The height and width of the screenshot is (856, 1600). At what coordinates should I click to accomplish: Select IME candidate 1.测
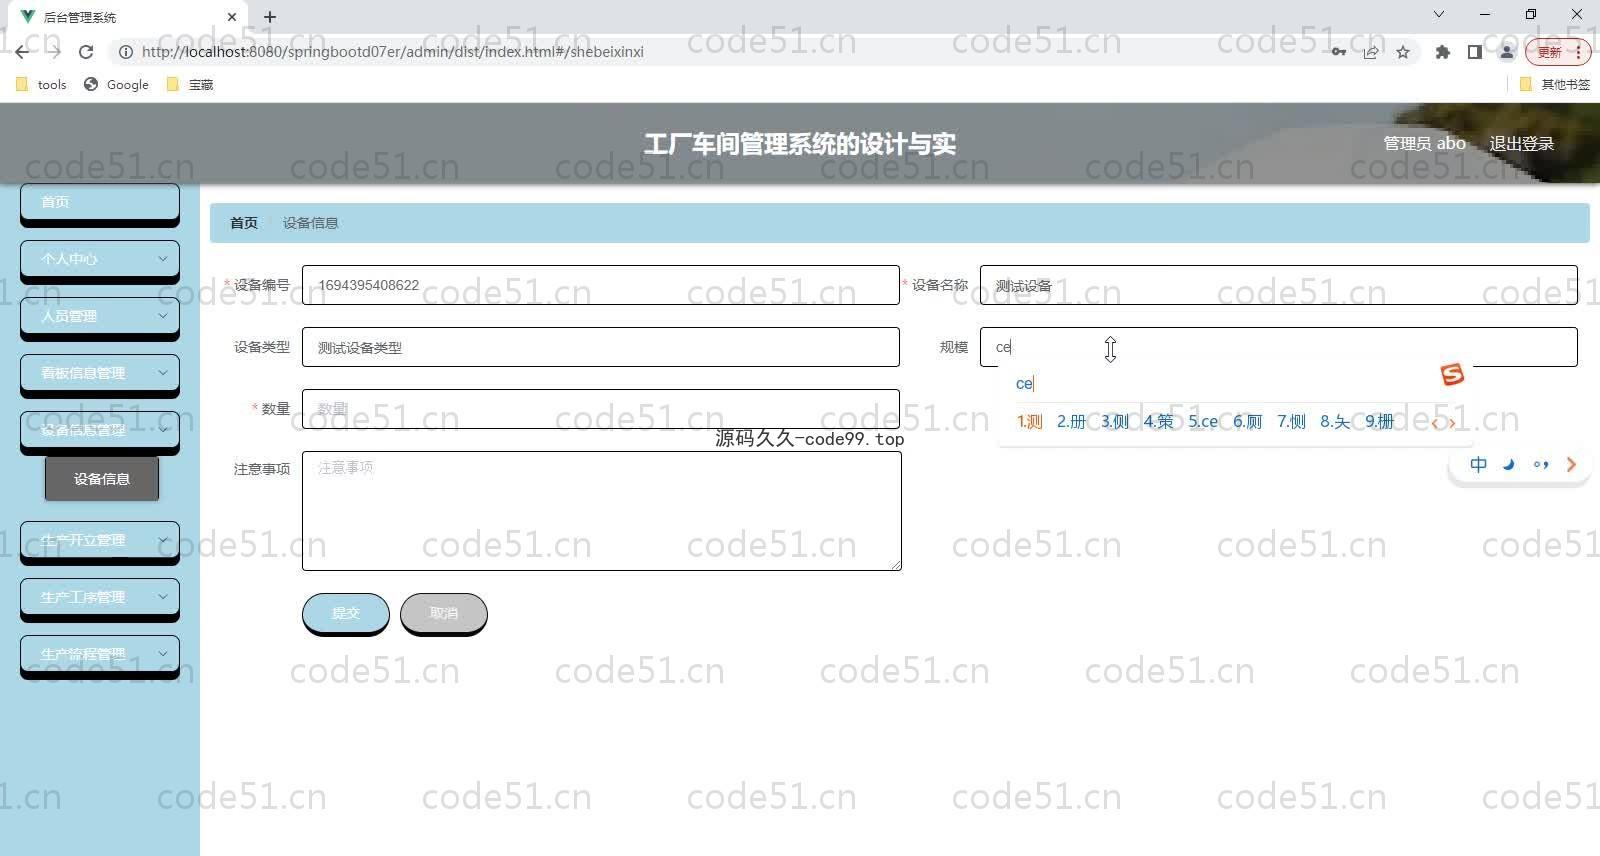tap(1029, 422)
